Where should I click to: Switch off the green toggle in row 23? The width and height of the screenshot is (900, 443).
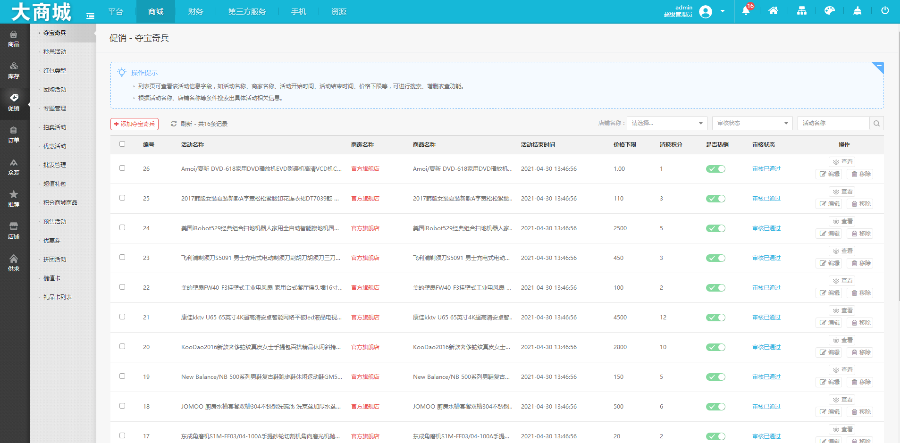coord(716,258)
